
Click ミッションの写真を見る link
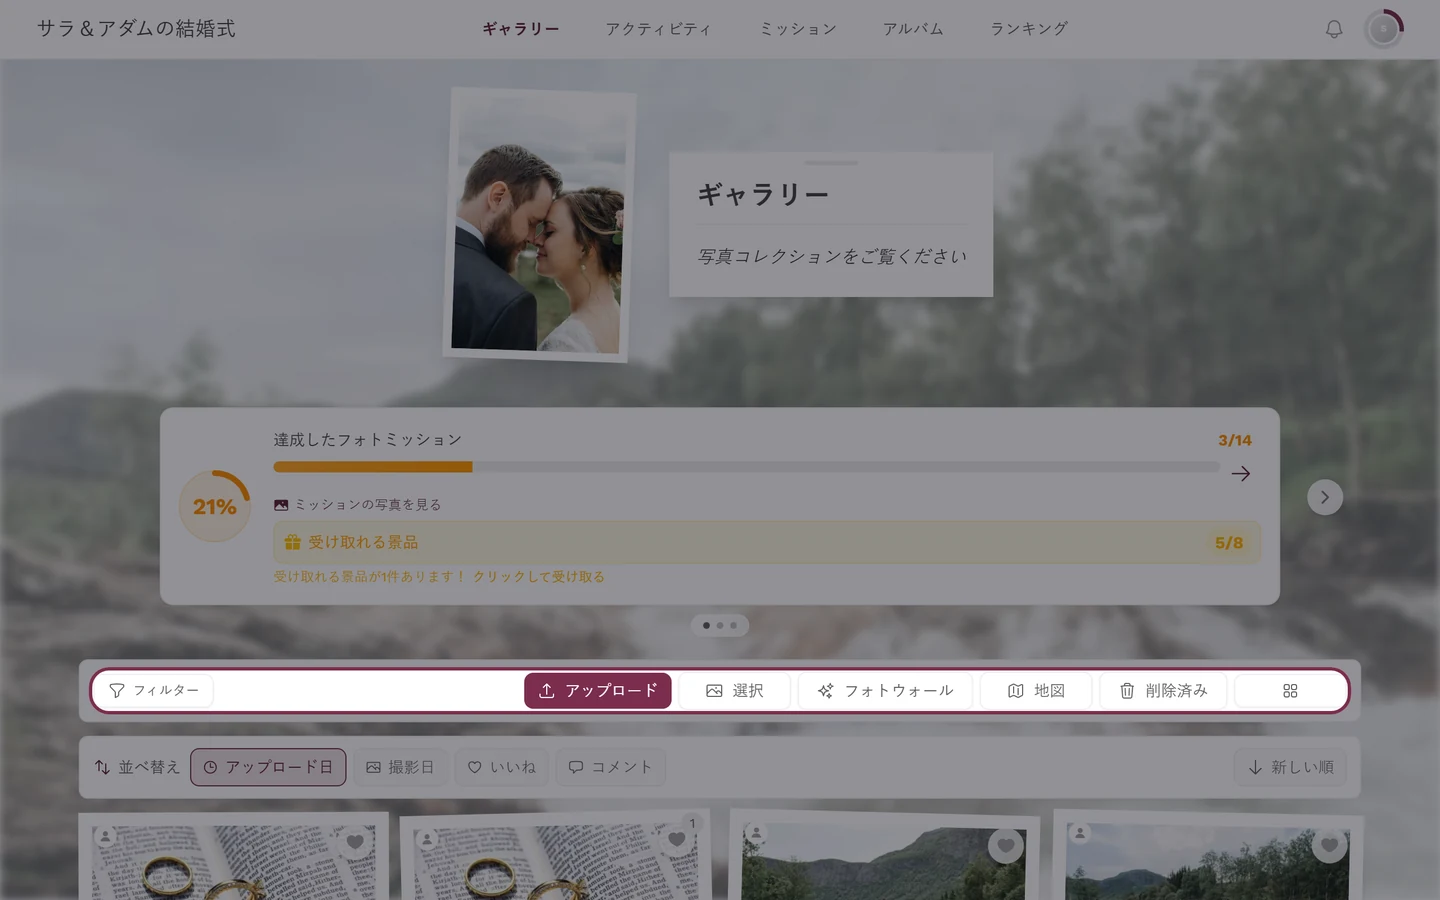coord(358,505)
